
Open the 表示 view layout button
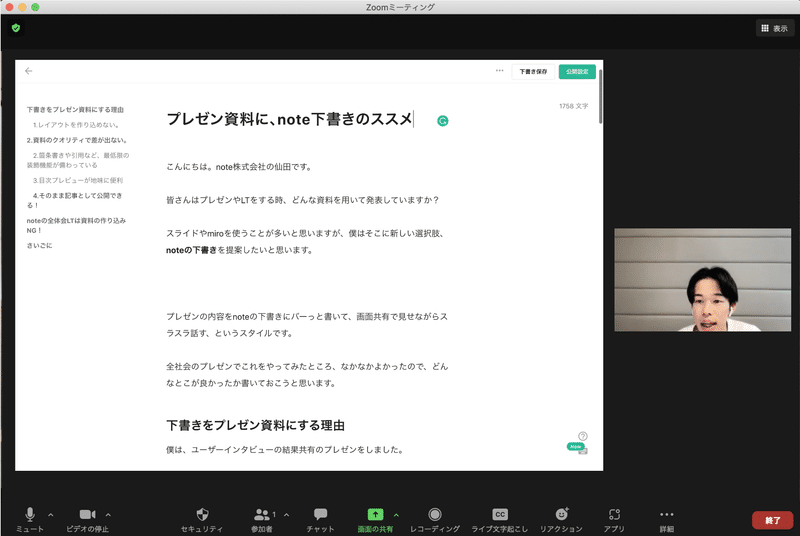[774, 28]
